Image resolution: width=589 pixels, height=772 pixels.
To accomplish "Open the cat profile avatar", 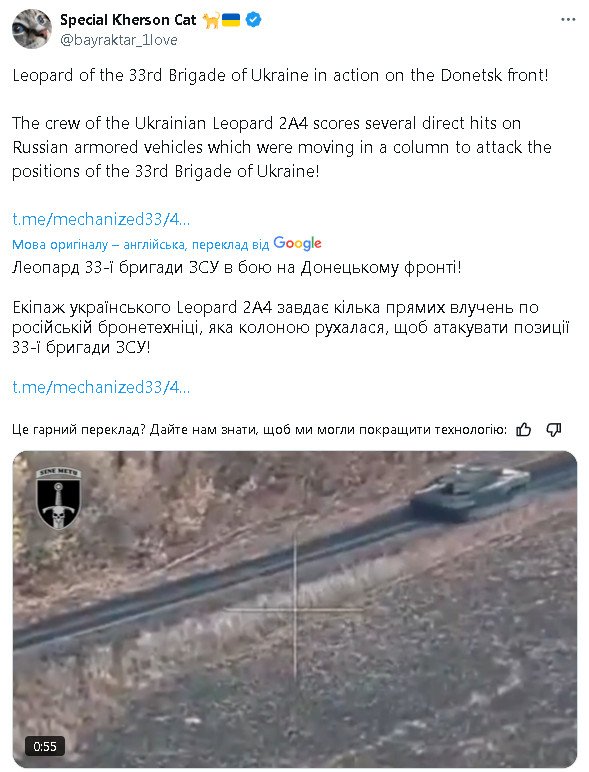I will point(32,29).
